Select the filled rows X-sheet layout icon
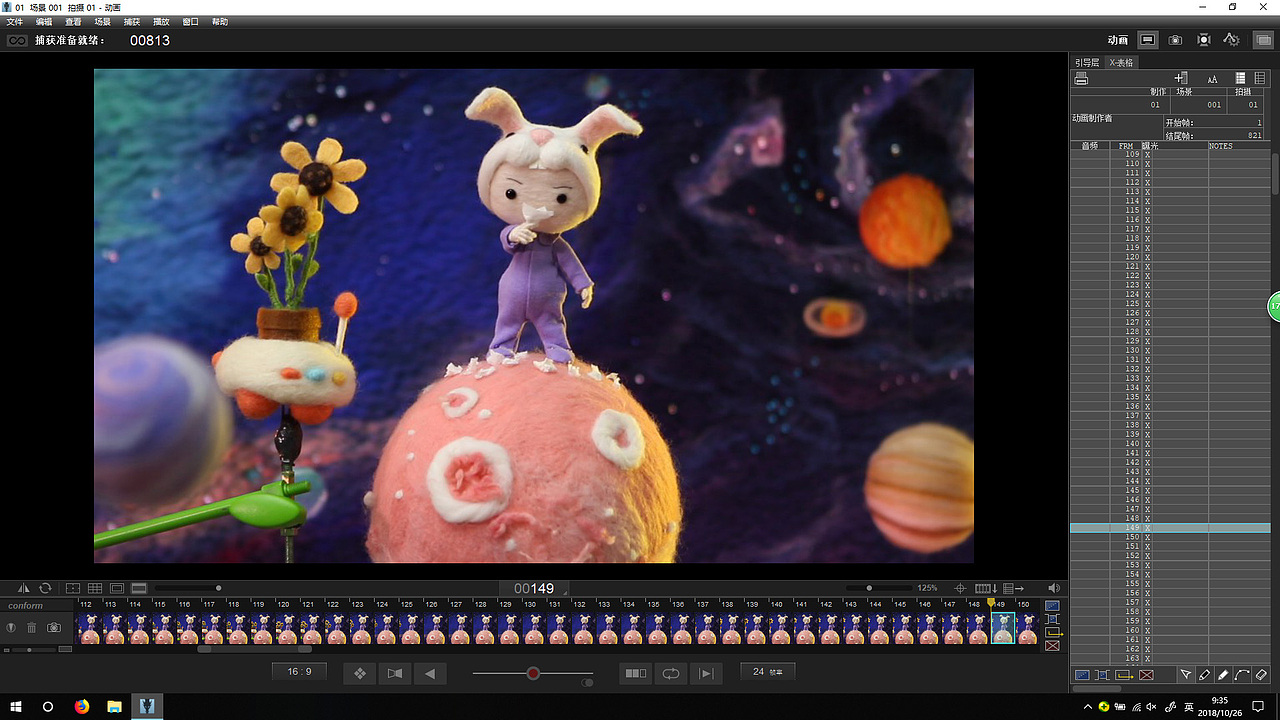The height and width of the screenshot is (720, 1280). click(1240, 78)
